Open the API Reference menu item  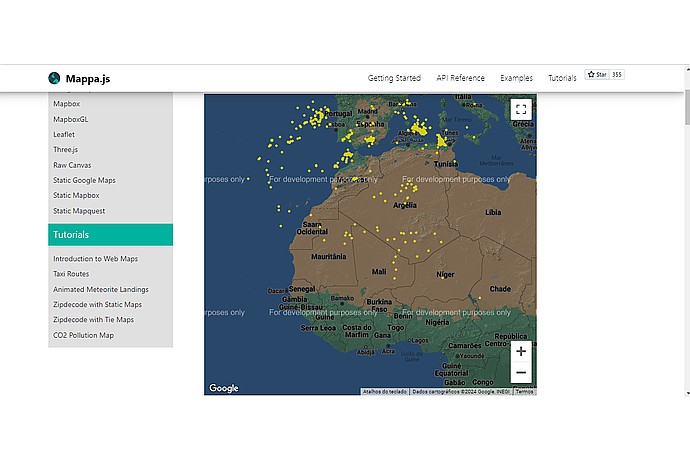pyautogui.click(x=460, y=78)
